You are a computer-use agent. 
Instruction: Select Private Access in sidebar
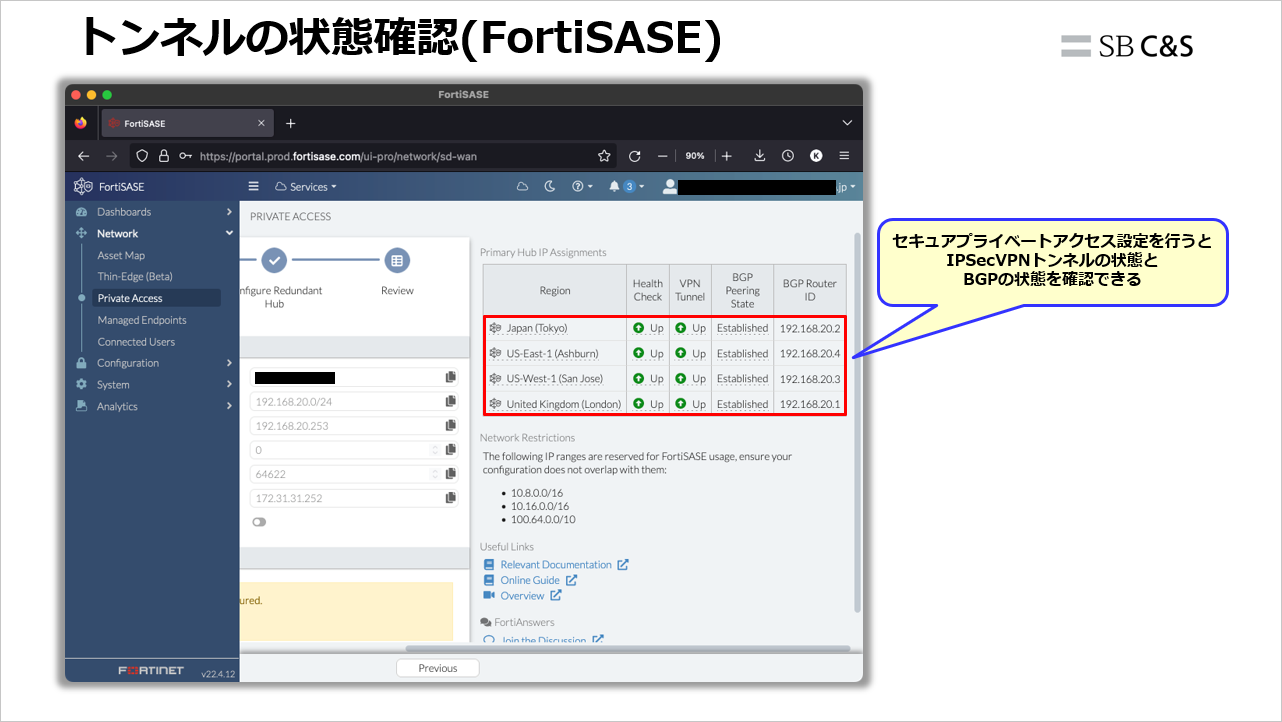tap(157, 298)
